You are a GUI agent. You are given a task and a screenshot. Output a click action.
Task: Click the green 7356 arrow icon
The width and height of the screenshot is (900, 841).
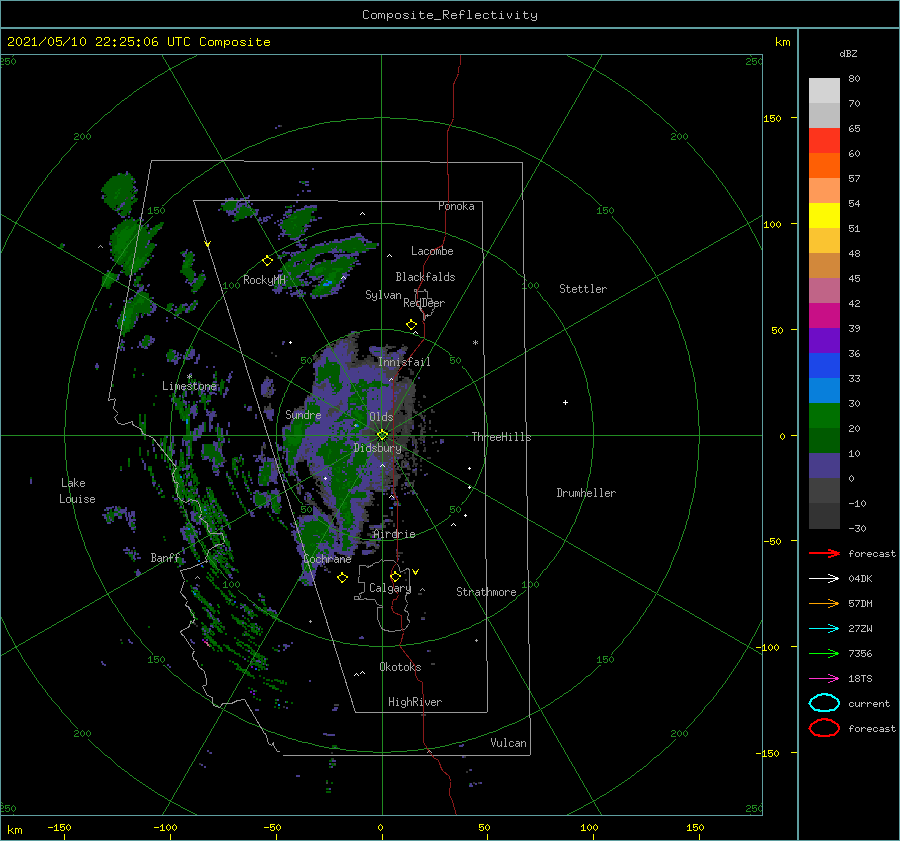(824, 653)
